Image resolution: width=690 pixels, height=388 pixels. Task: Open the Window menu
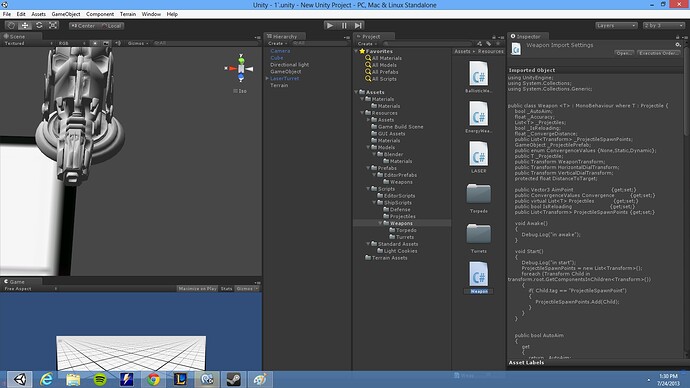(x=151, y=14)
